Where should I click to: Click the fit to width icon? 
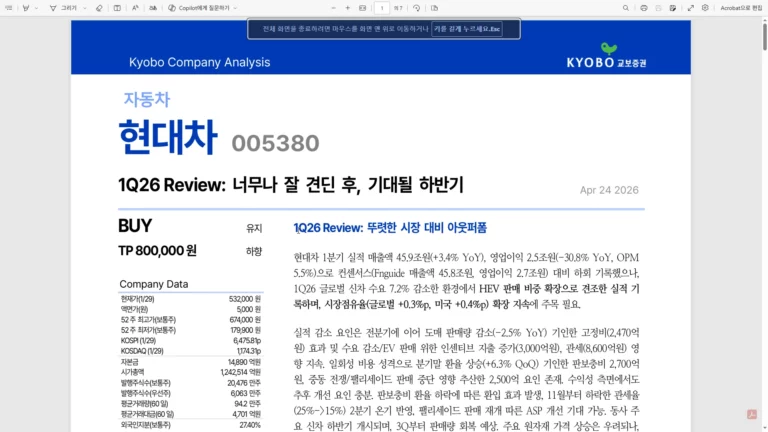tap(362, 8)
